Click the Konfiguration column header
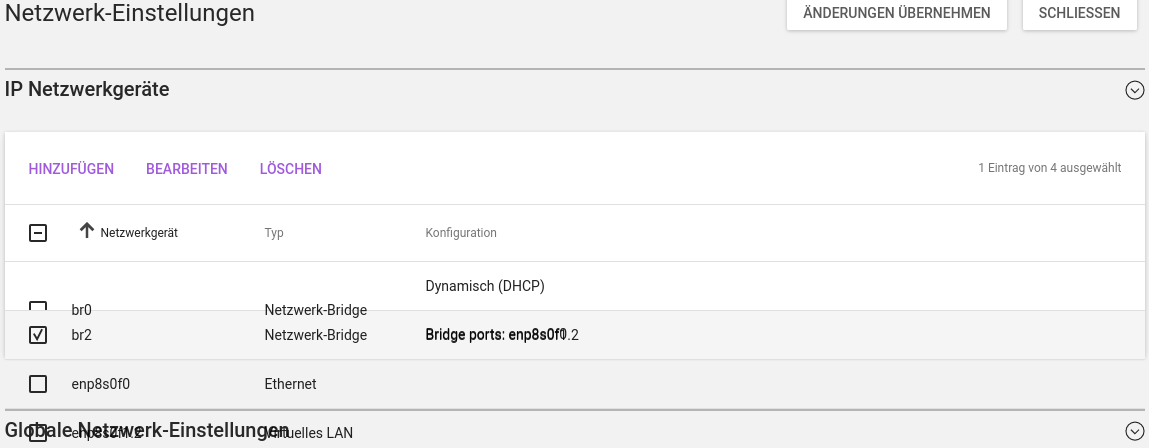The width and height of the screenshot is (1149, 448). [x=461, y=233]
